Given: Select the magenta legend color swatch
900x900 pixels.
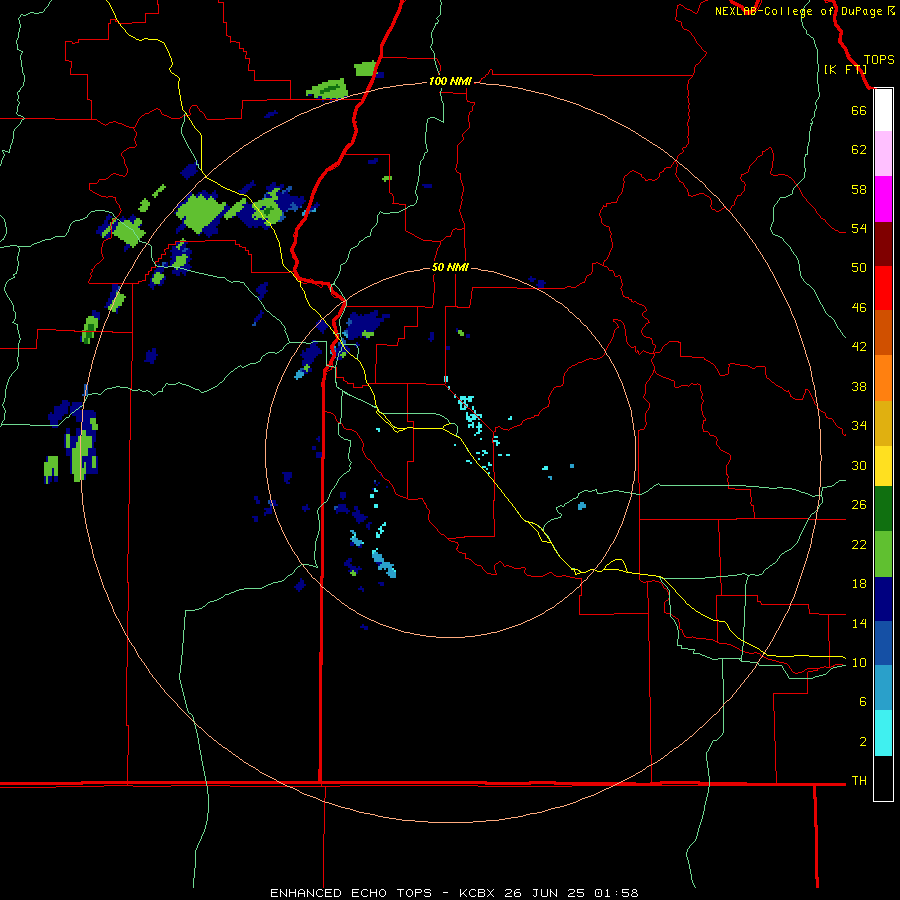Looking at the screenshot, I should (x=883, y=199).
